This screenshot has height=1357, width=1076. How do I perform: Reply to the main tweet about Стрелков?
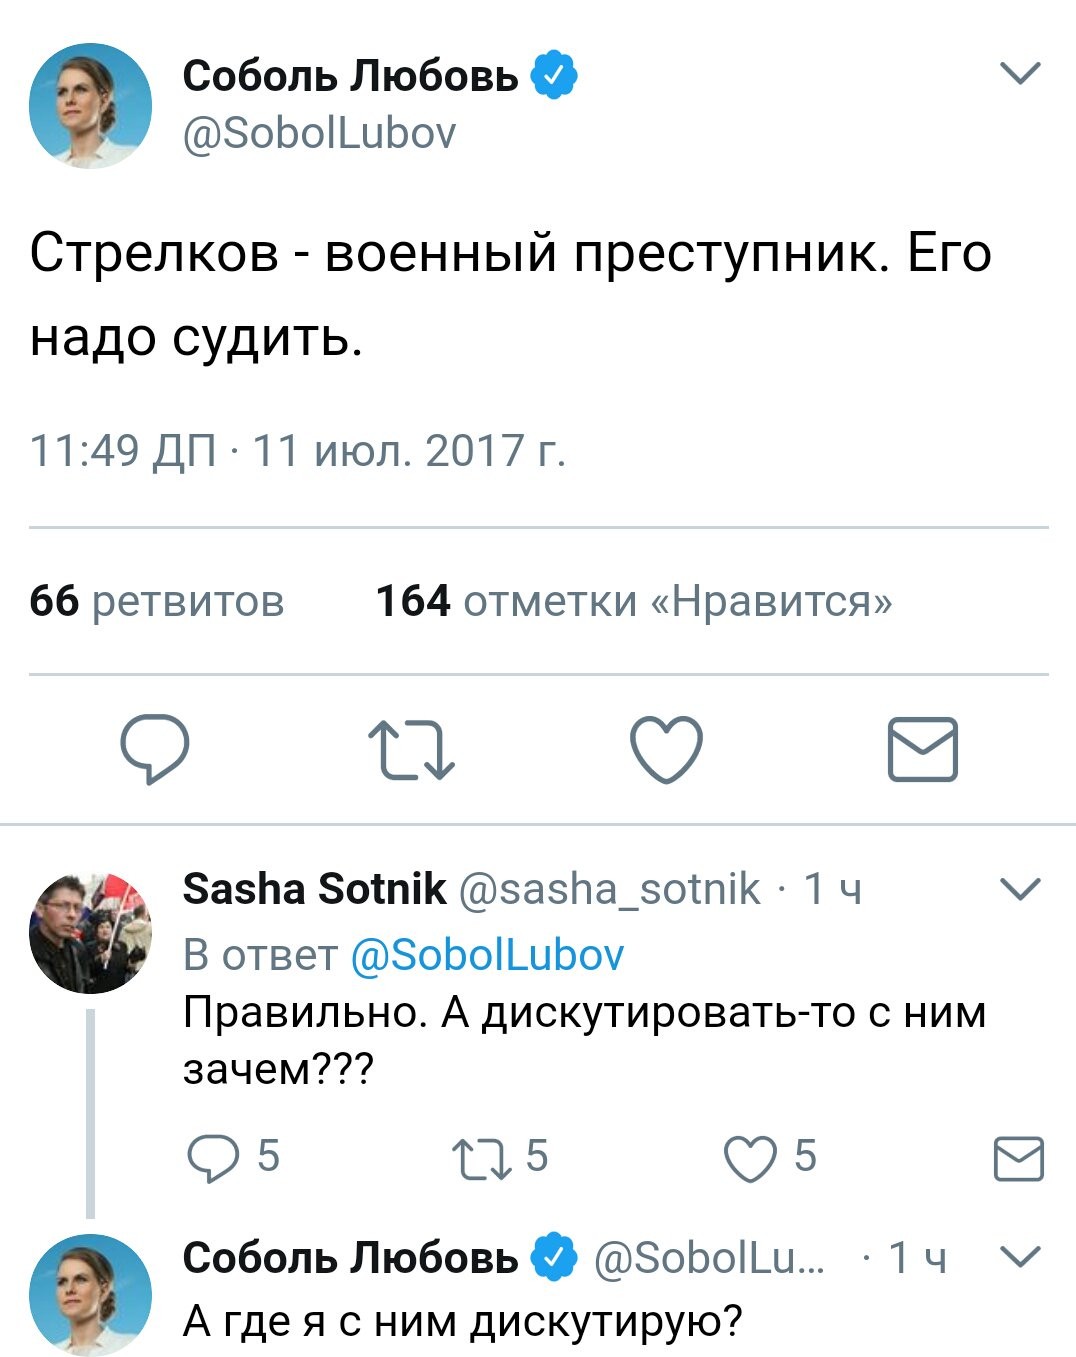click(154, 749)
